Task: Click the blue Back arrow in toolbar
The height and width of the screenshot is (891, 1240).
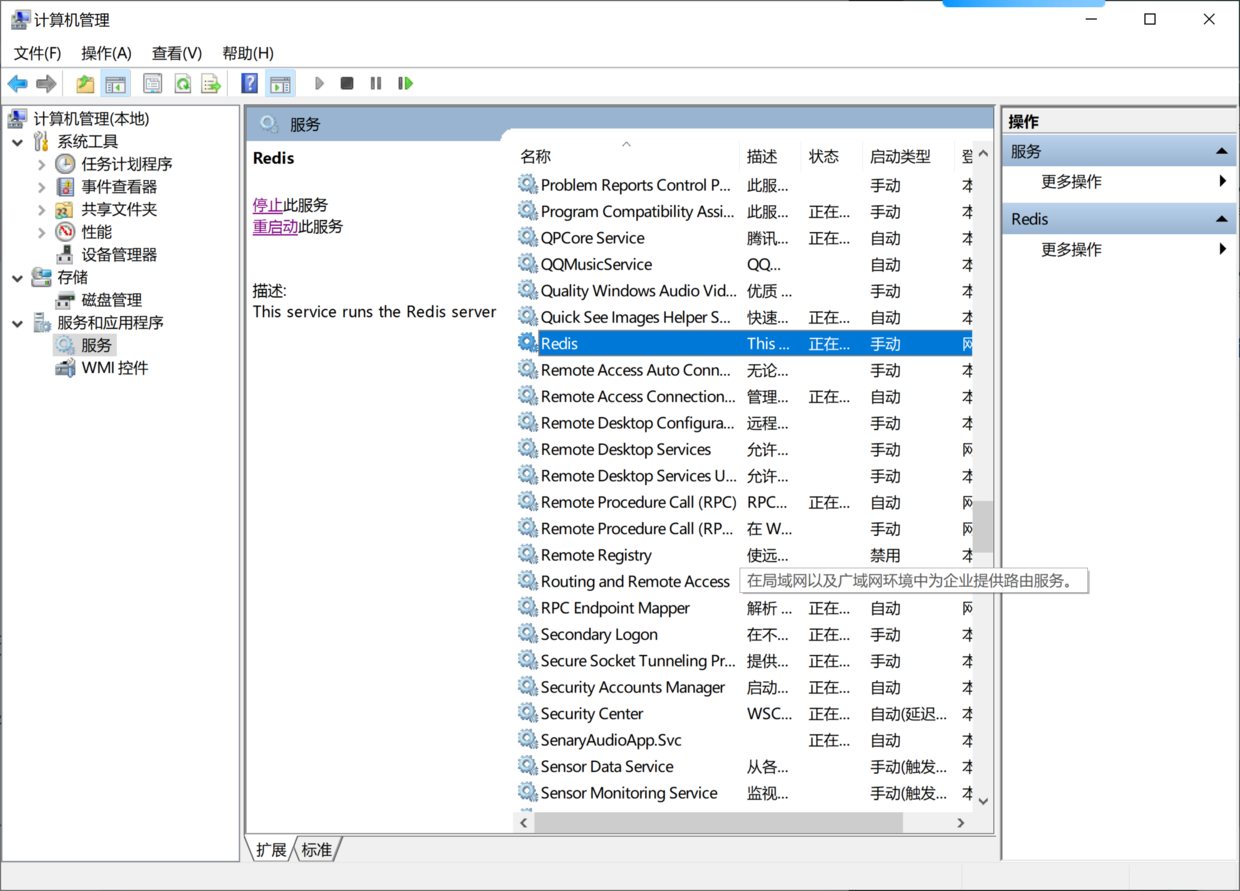Action: (x=18, y=84)
